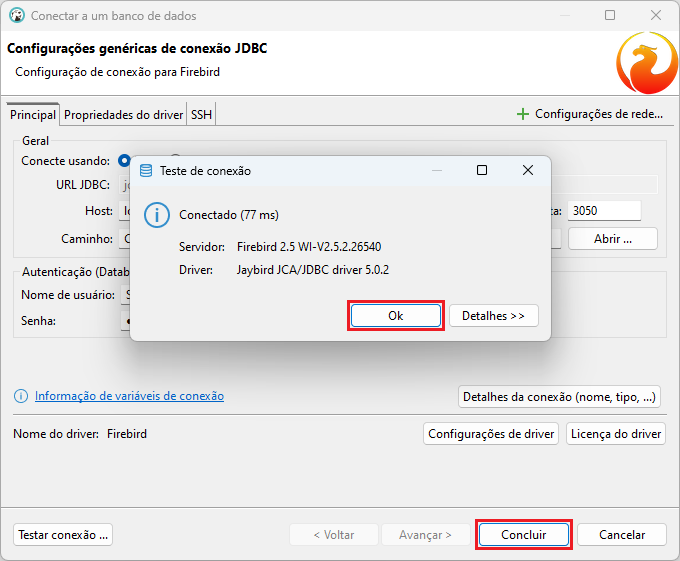This screenshot has height=561, width=680.
Task: Click driver text Jaybird JCA/JDBC driver 5.0.2
Action: [313, 270]
